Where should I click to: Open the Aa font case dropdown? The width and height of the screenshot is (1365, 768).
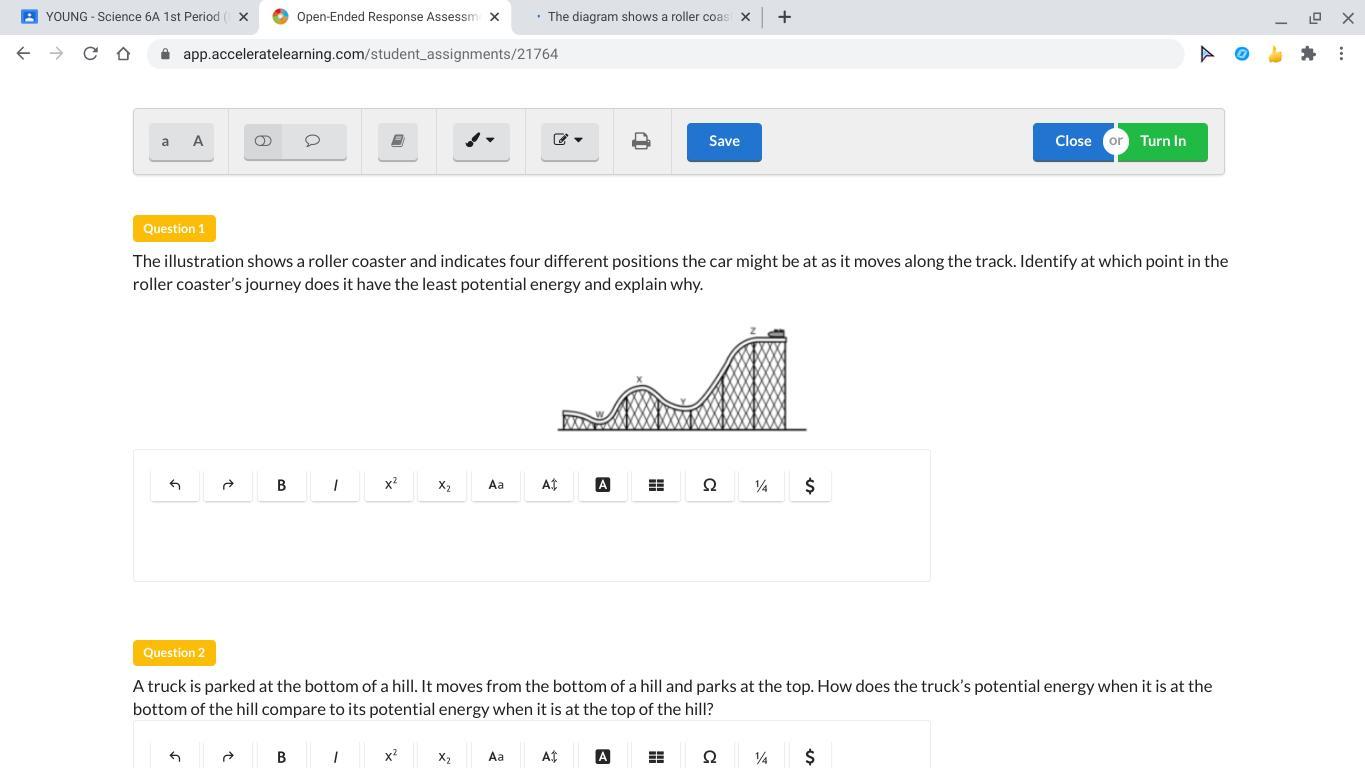point(496,485)
